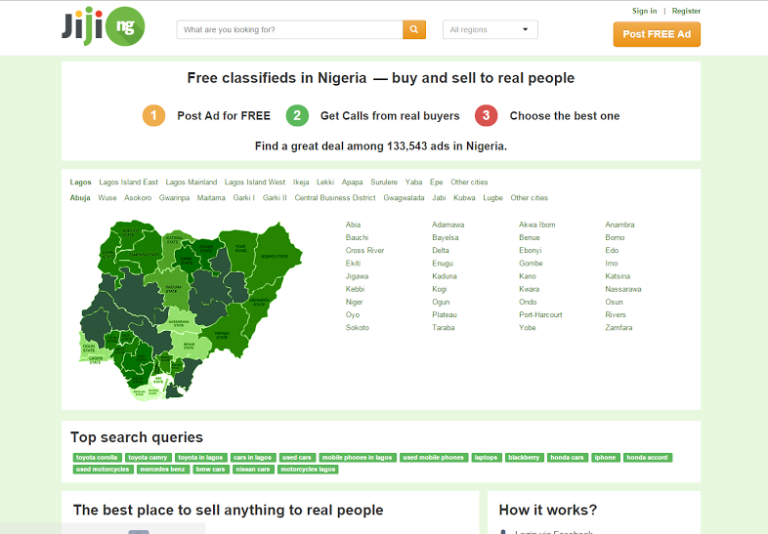Select the toyota corolla search tag

(x=97, y=457)
